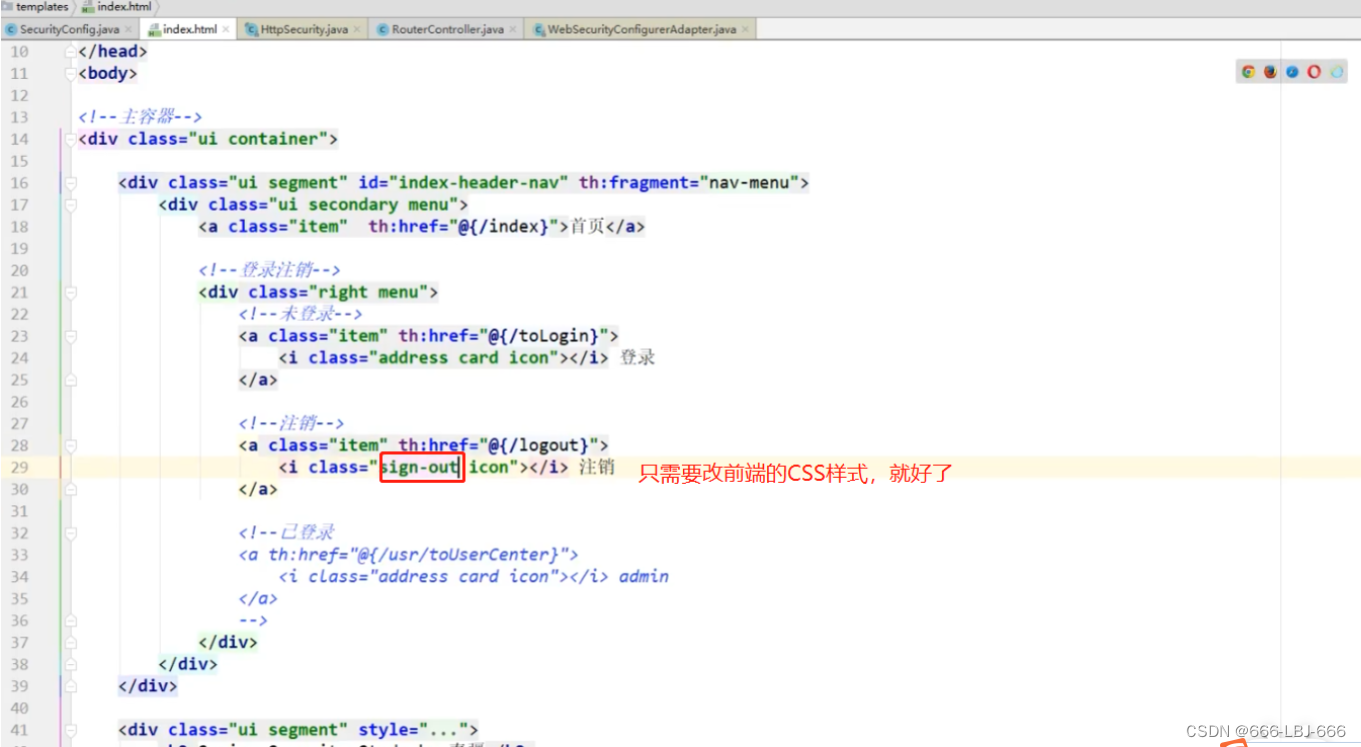This screenshot has width=1361, height=747.
Task: Click the <!--已登录 comment line
Action: pyautogui.click(x=287, y=533)
